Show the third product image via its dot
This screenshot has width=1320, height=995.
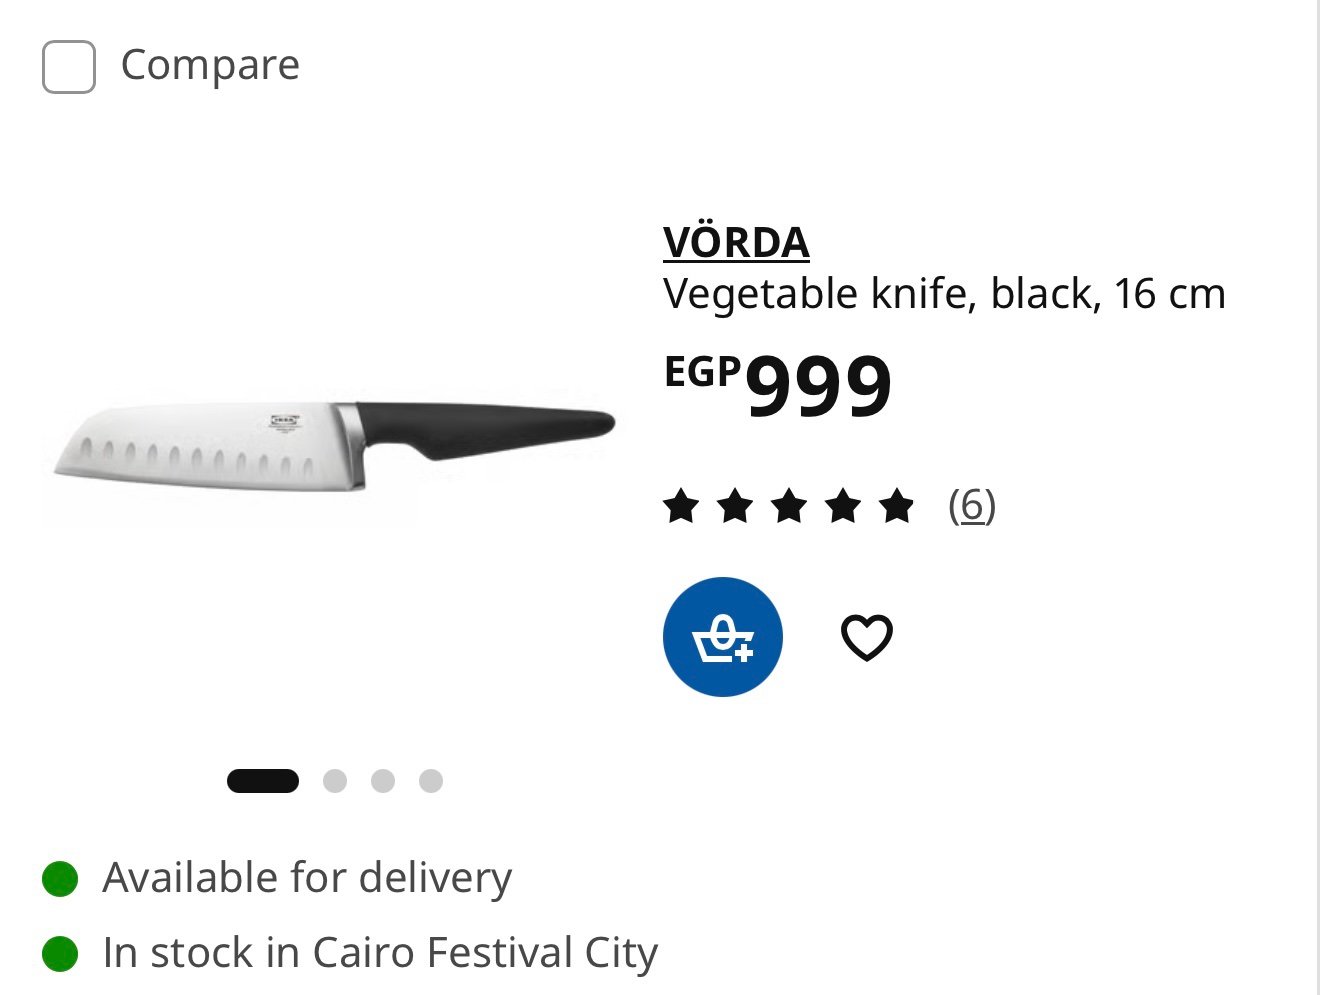[383, 781]
